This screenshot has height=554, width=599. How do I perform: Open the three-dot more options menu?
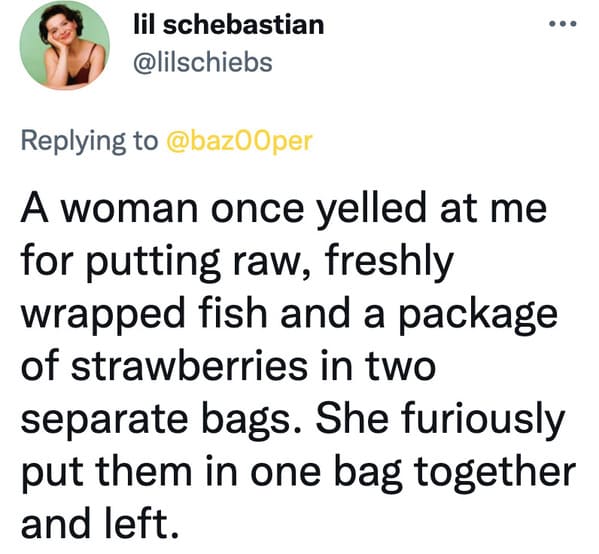562,24
